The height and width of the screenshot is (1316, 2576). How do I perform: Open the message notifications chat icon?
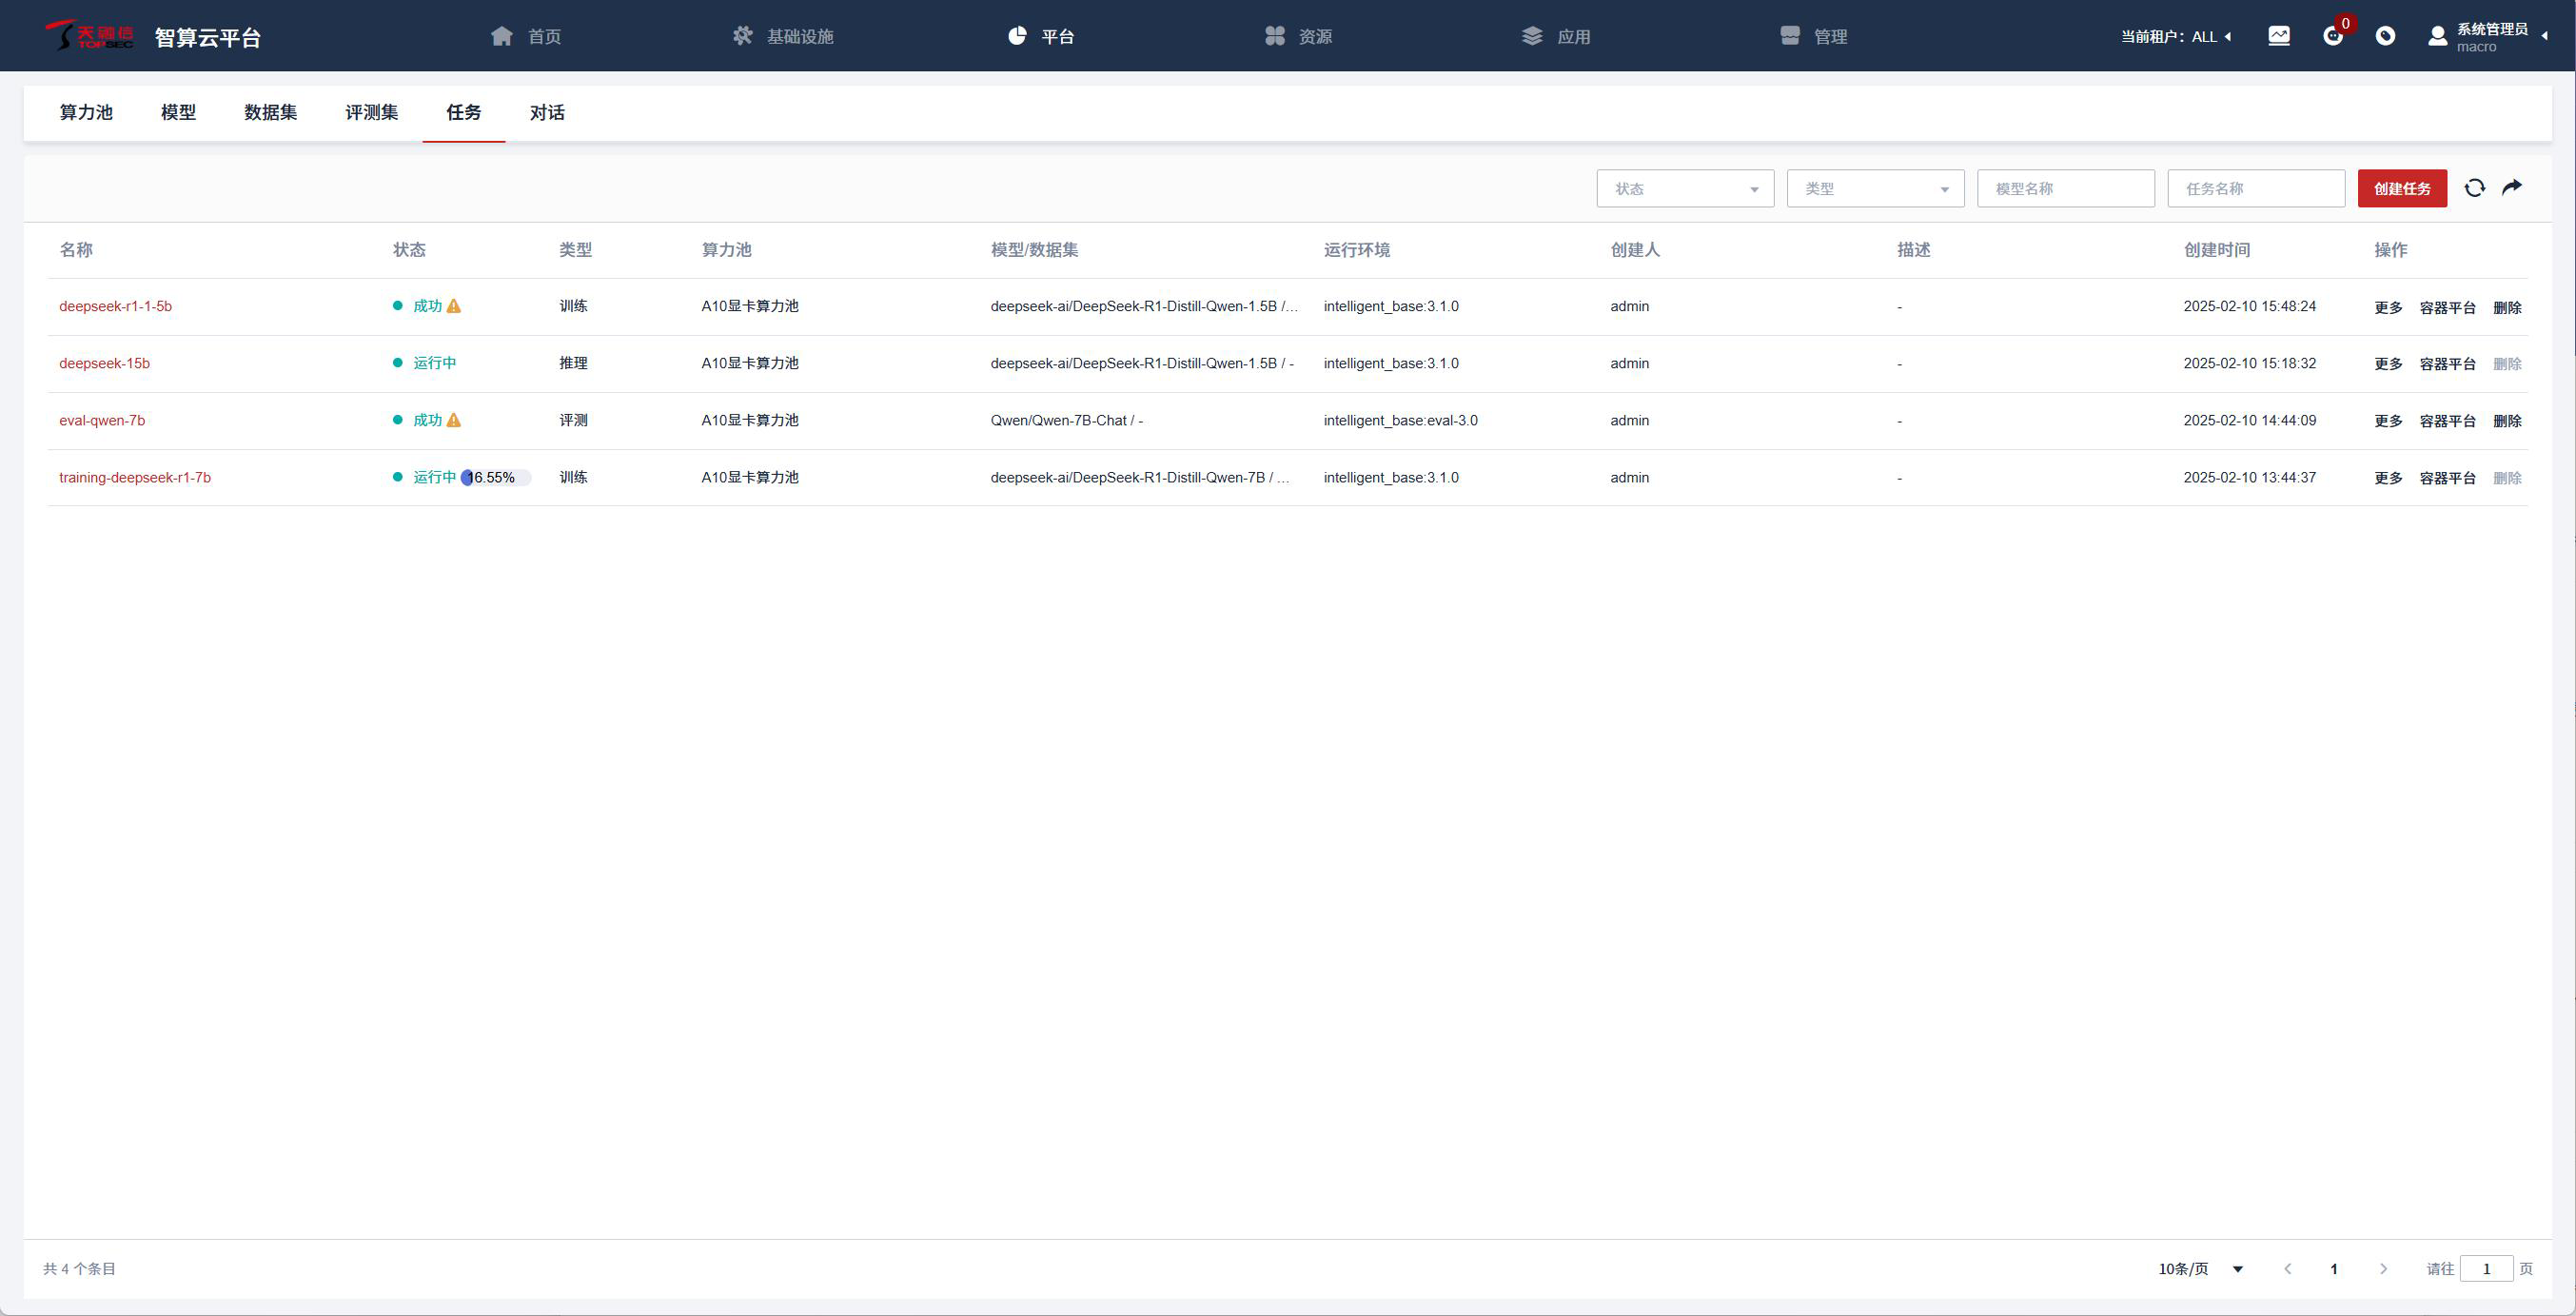[2332, 36]
